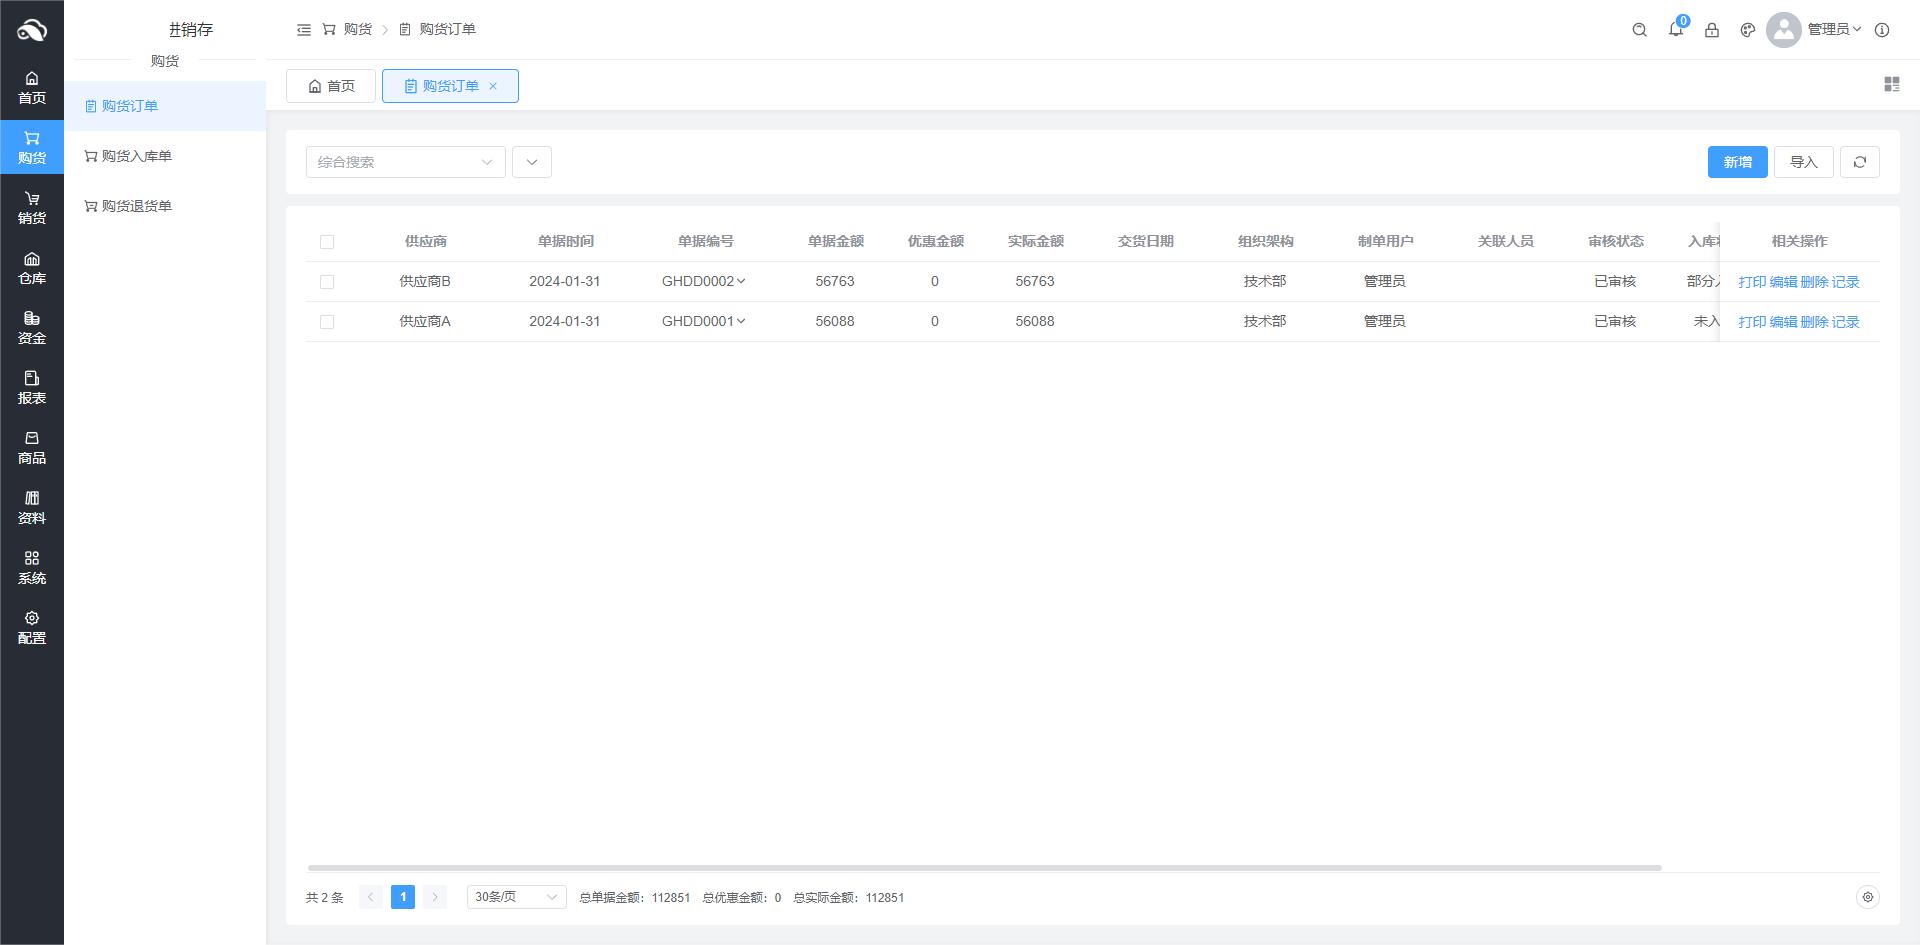Viewport: 1920px width, 945px height.
Task: Open the 仓库 warehouse sidebar module
Action: coord(32,268)
